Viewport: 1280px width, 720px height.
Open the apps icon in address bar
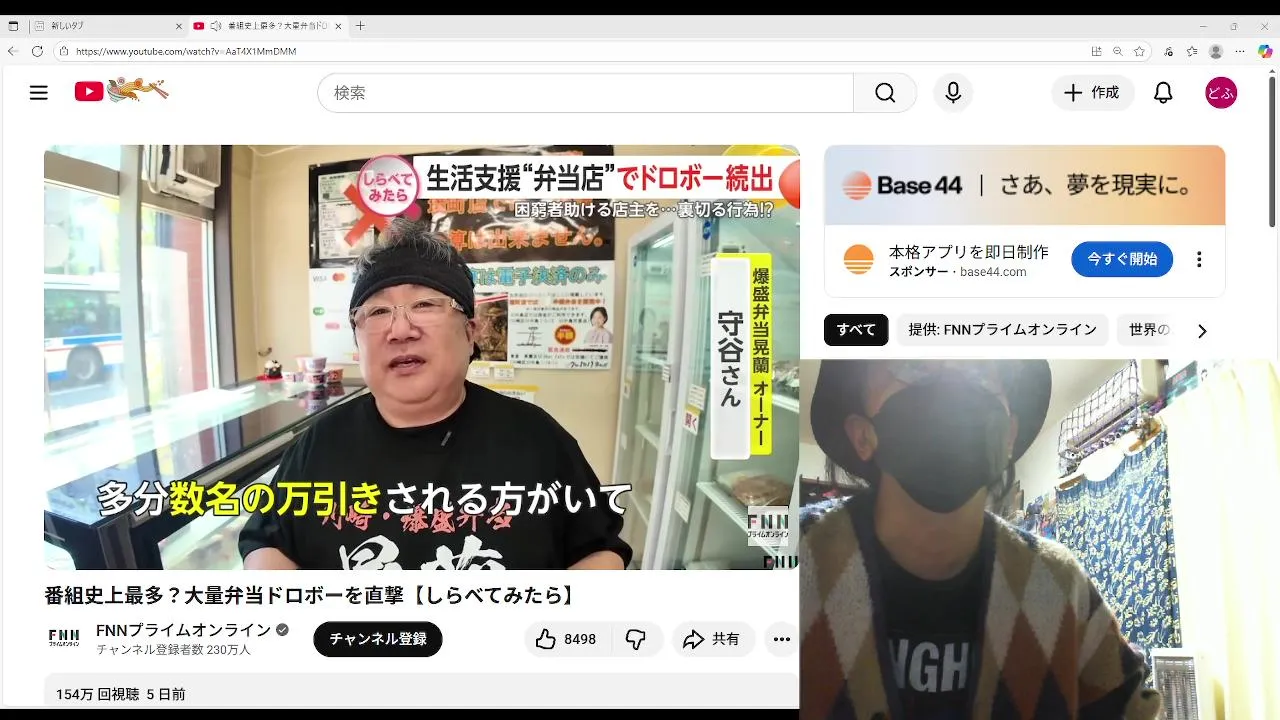pos(1097,51)
